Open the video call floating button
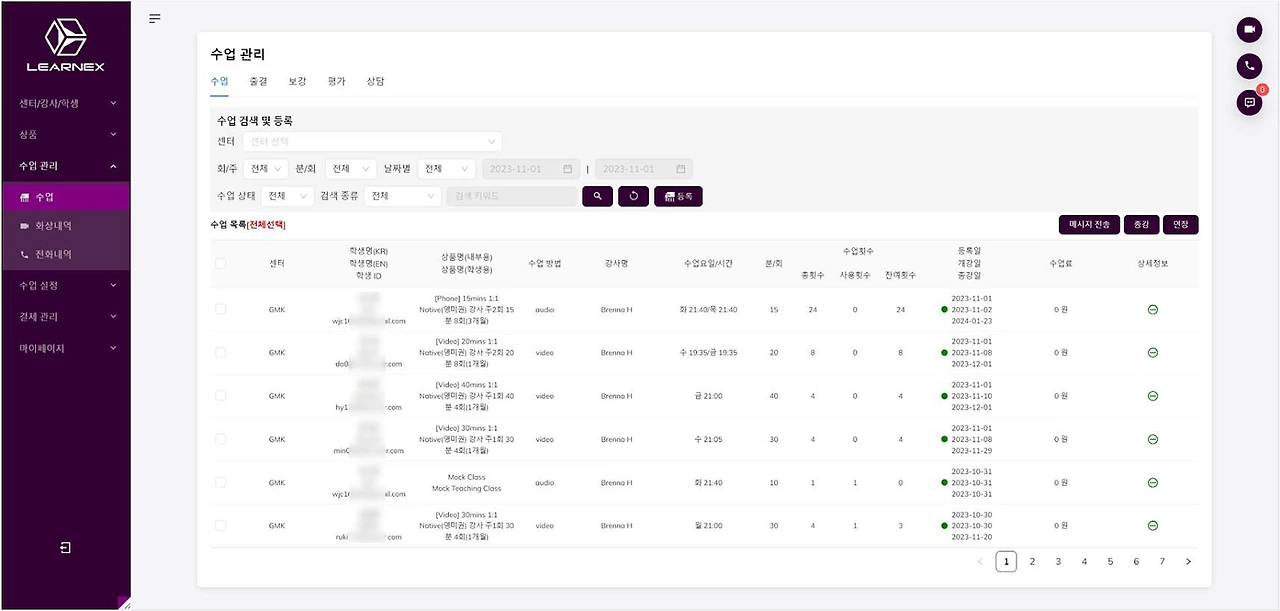This screenshot has height=611, width=1280. click(x=1249, y=30)
